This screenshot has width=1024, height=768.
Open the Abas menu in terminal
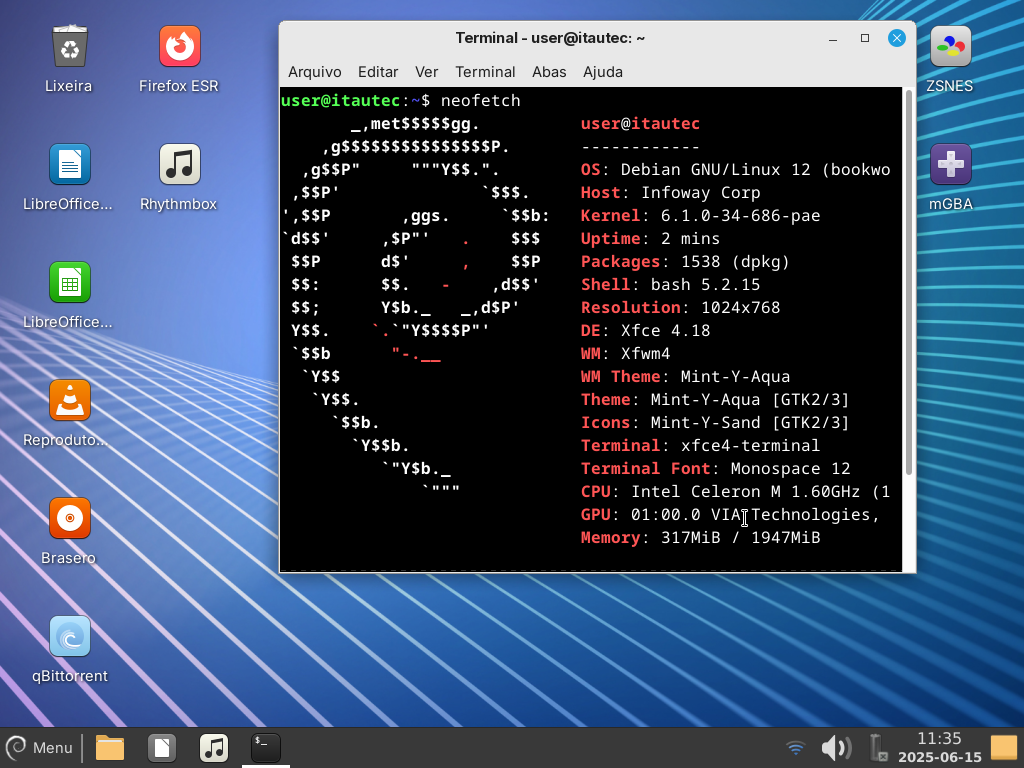point(549,72)
